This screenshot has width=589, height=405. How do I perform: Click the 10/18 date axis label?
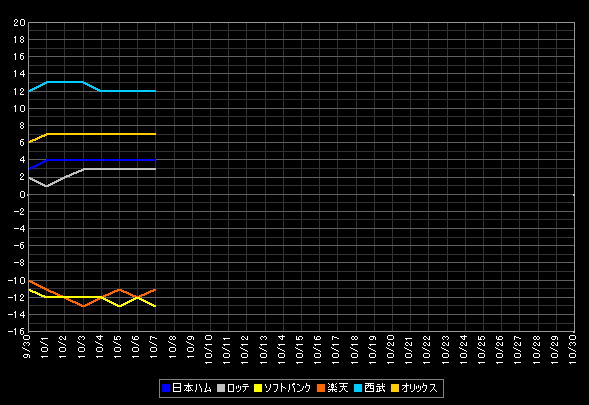[x=355, y=349]
